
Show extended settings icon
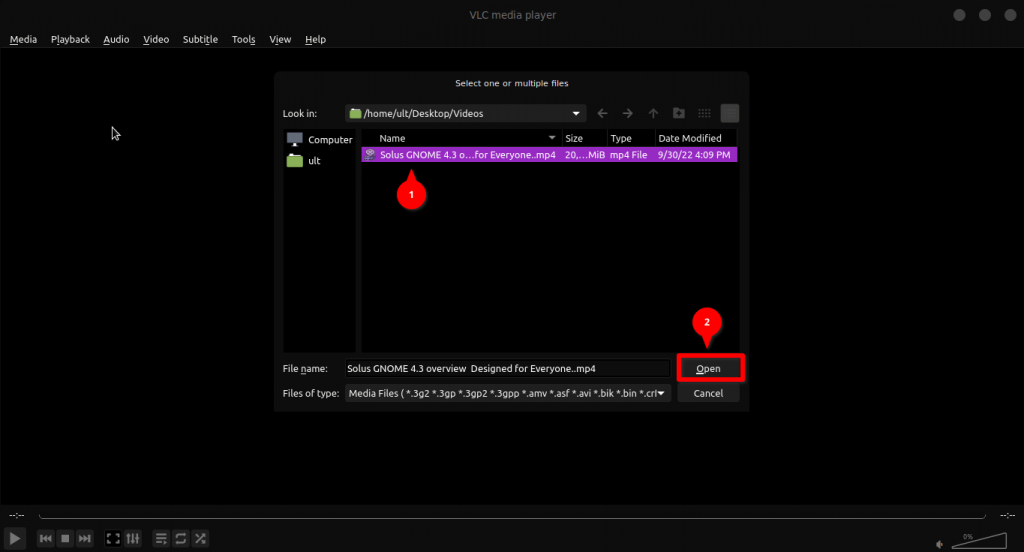coord(133,538)
